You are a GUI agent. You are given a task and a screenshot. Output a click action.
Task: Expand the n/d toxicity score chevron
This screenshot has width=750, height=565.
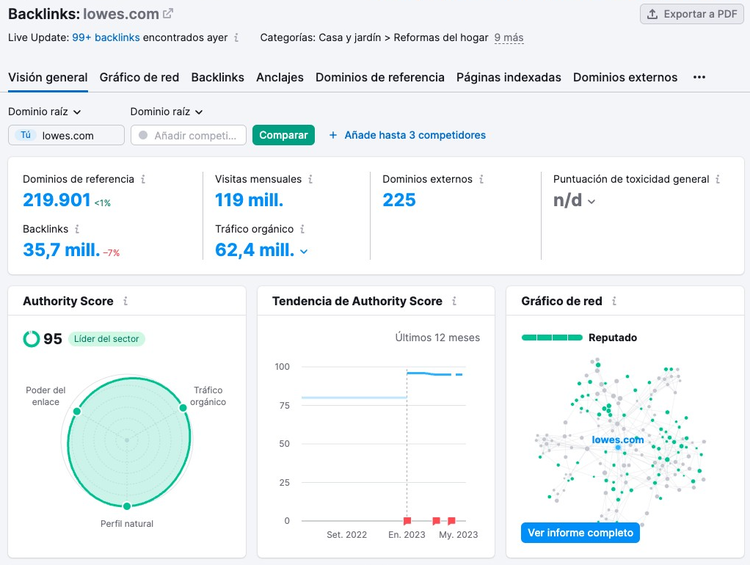click(592, 201)
